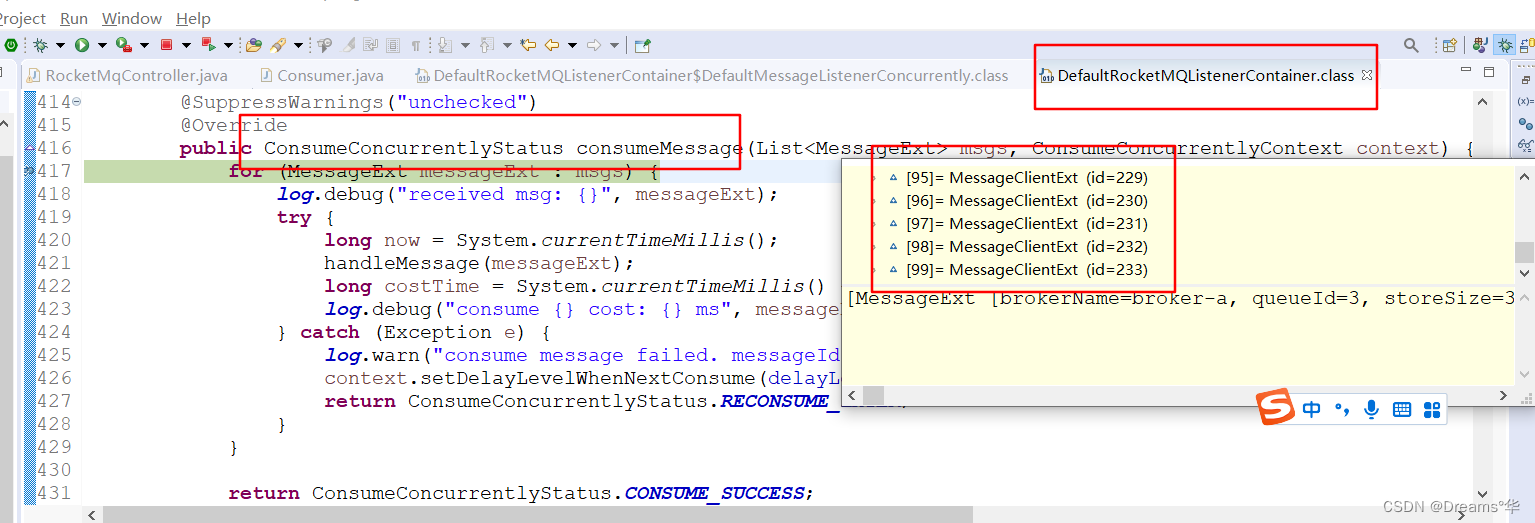Switch to the Database perspective icon

[1527, 45]
